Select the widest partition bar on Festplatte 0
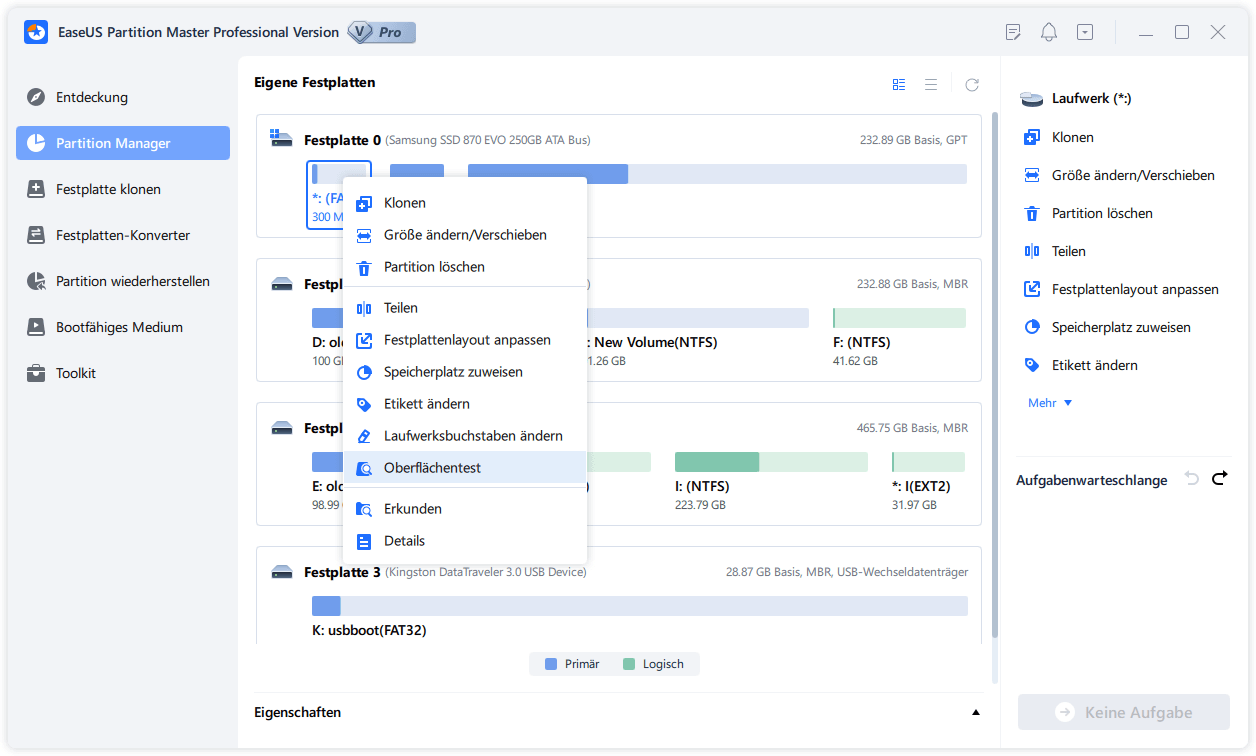 click(x=717, y=174)
